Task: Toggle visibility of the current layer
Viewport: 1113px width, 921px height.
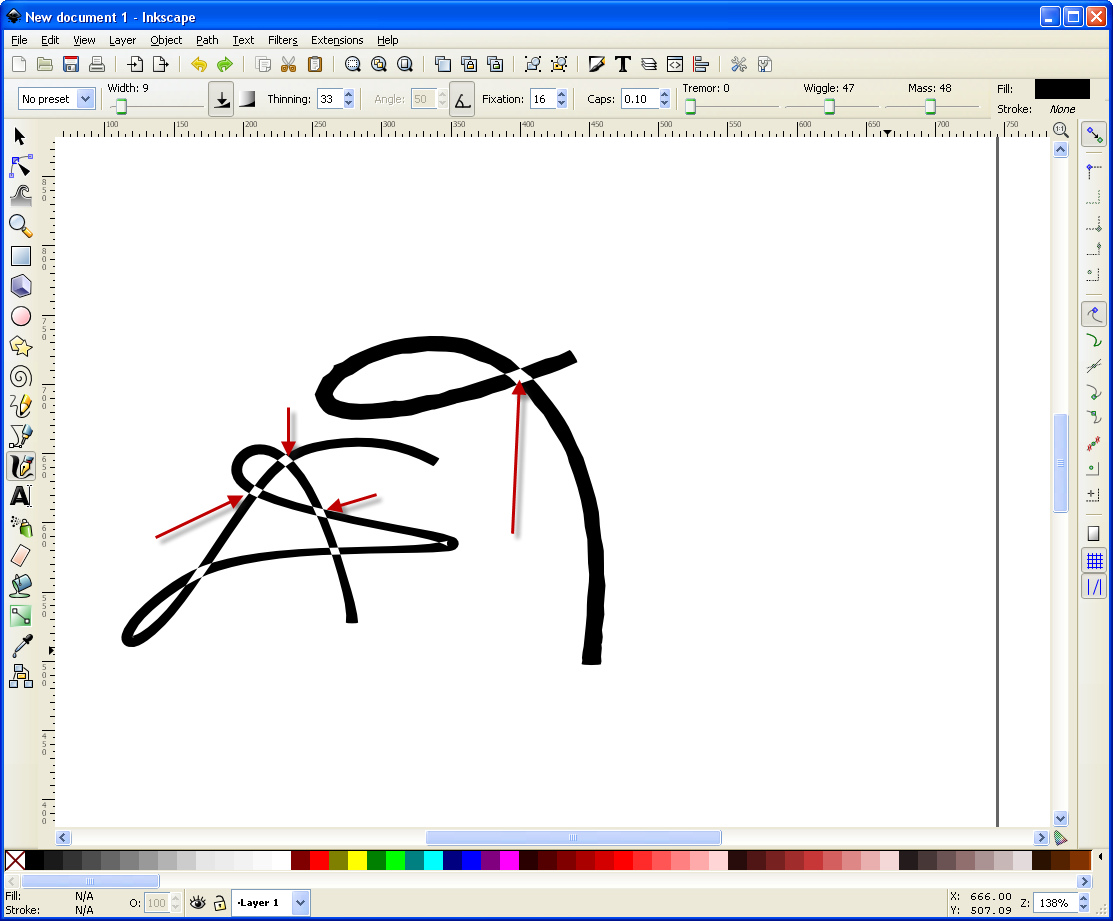Action: point(197,903)
